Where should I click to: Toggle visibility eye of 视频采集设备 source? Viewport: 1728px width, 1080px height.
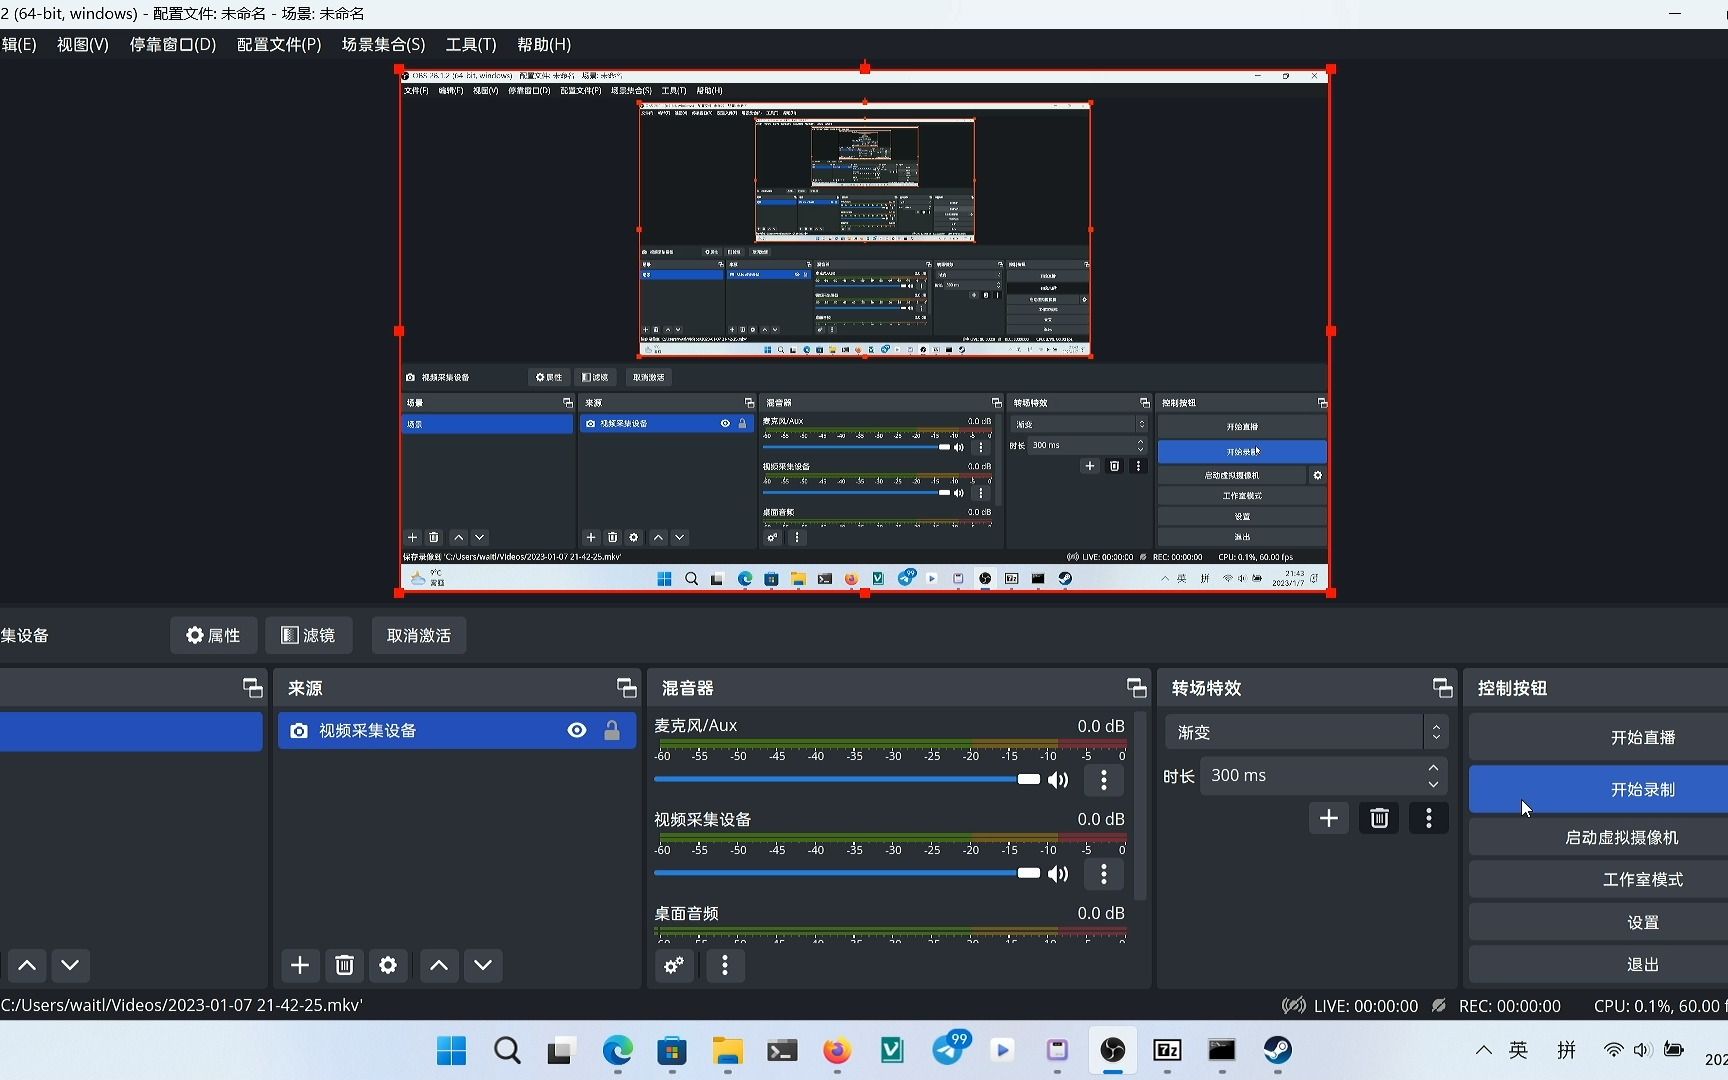pyautogui.click(x=577, y=731)
